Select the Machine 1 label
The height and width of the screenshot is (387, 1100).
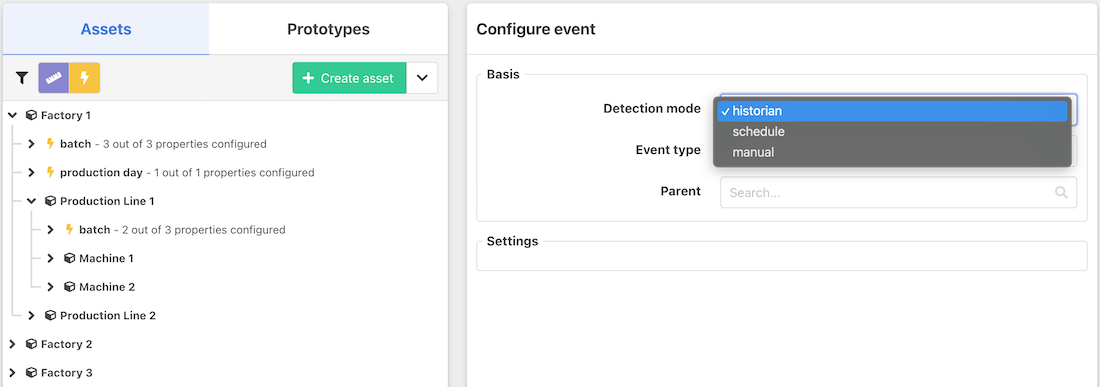pos(107,259)
